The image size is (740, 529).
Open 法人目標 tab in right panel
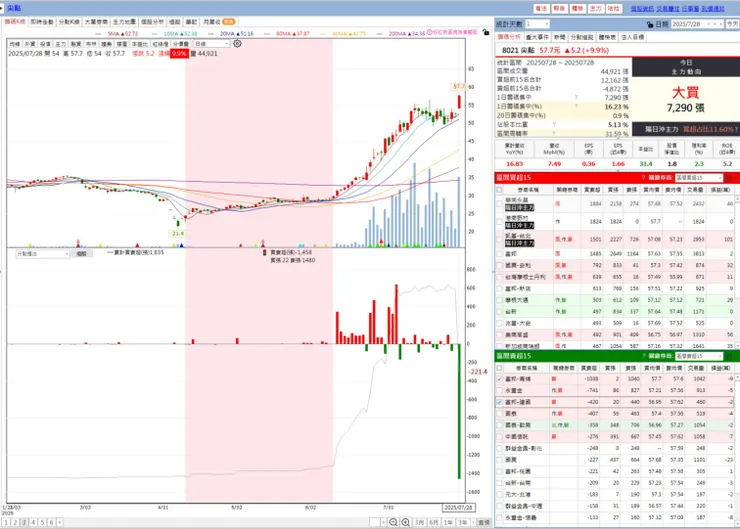click(632, 37)
